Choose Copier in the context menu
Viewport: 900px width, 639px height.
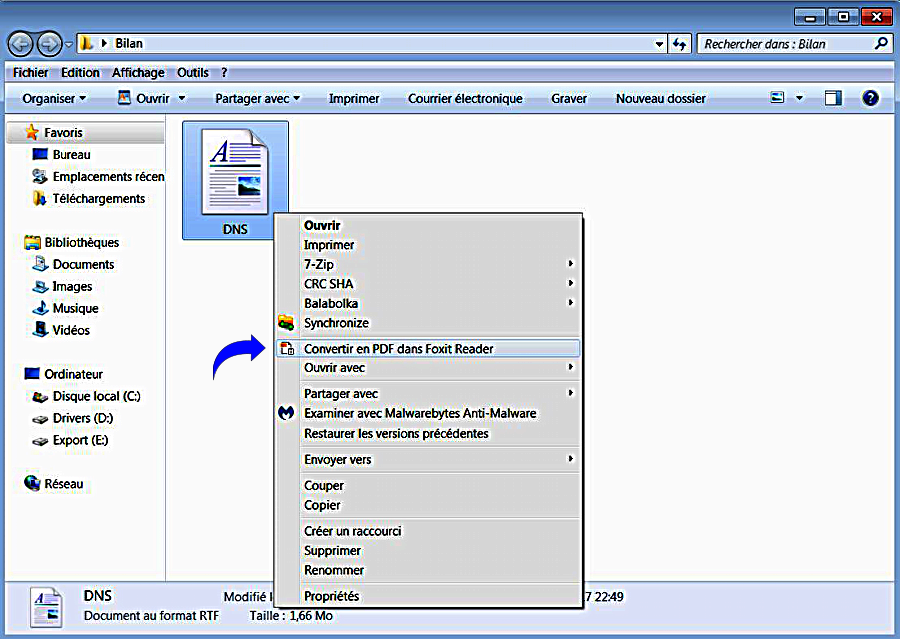point(428,505)
